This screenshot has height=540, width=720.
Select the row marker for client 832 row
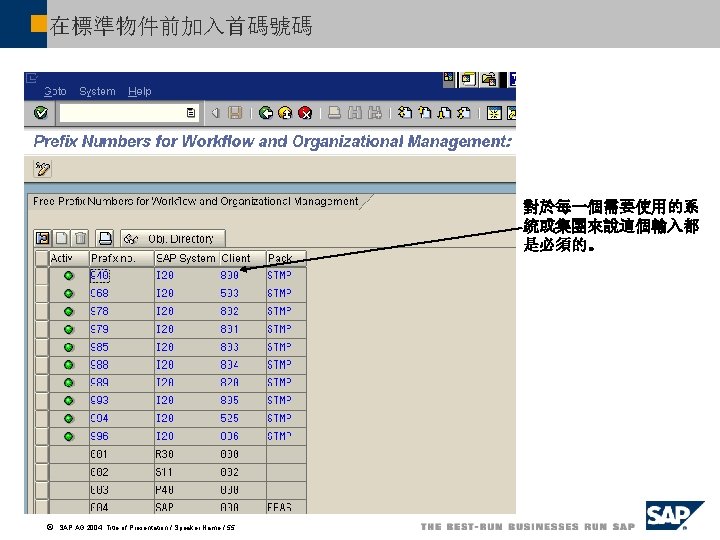pos(42,311)
